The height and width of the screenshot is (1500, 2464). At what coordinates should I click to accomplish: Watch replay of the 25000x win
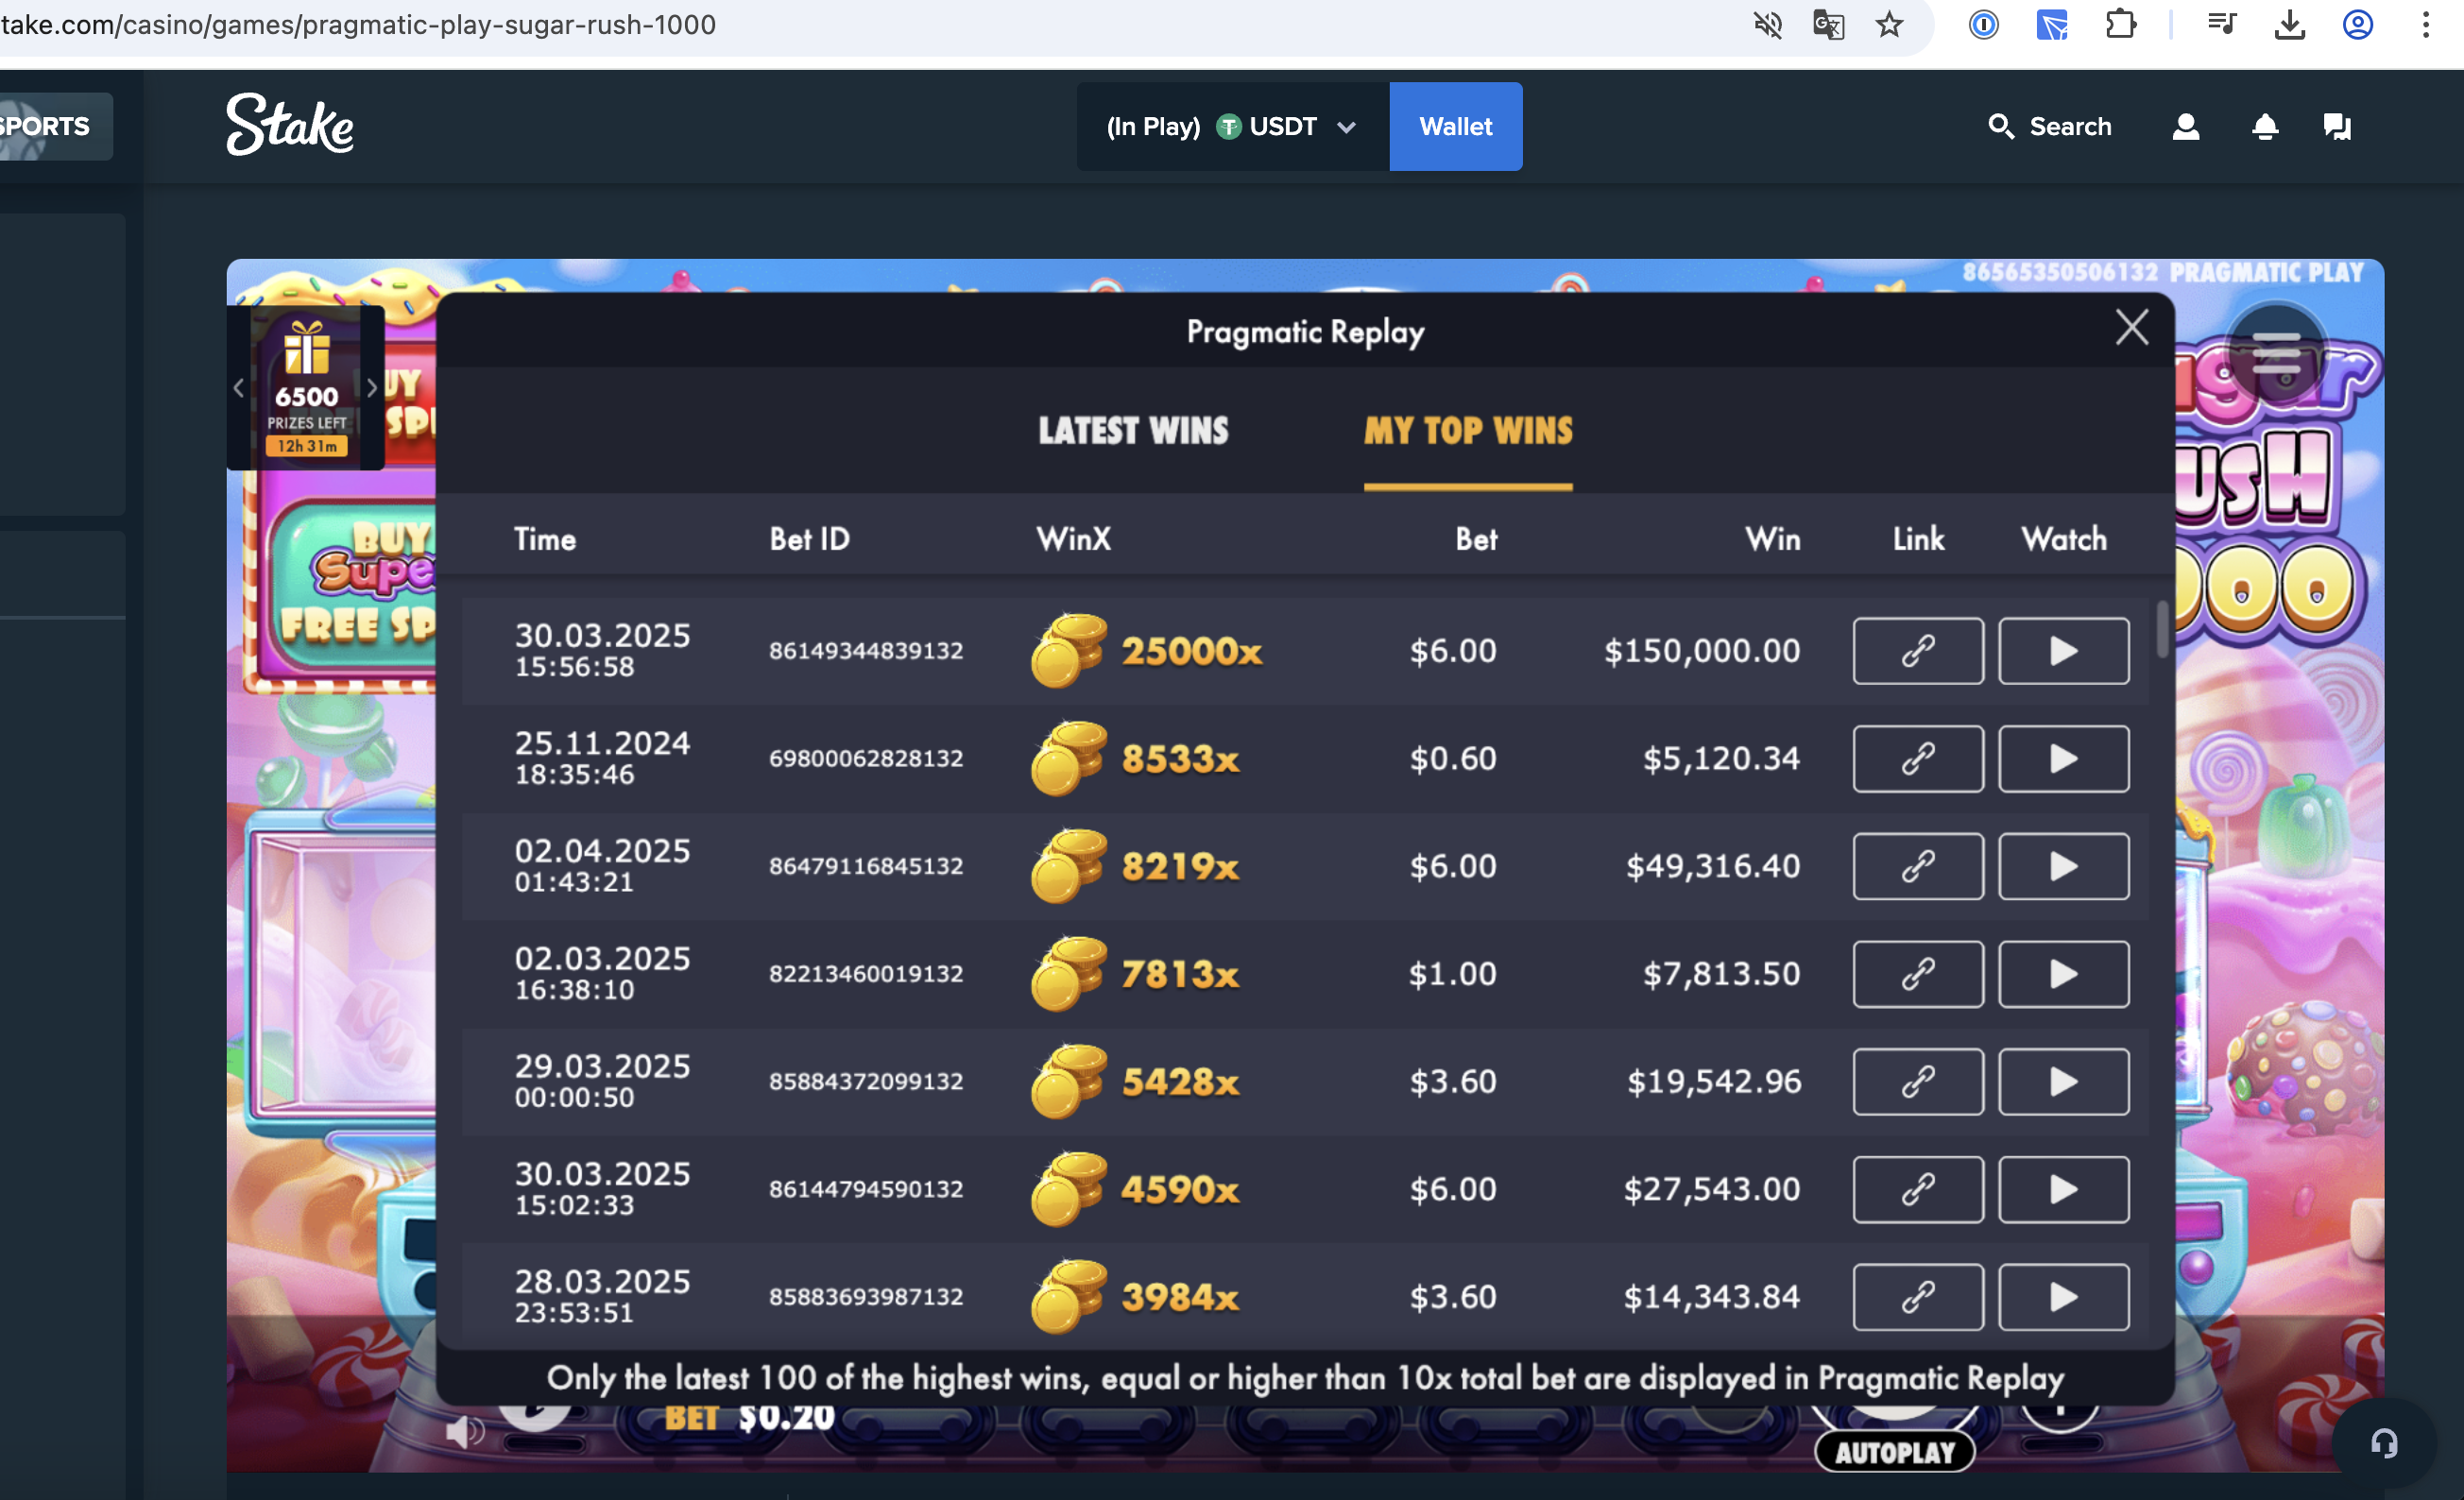click(2063, 651)
